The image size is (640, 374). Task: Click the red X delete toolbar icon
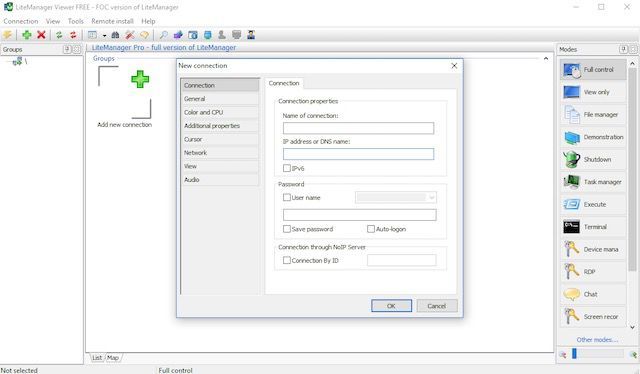coord(41,35)
